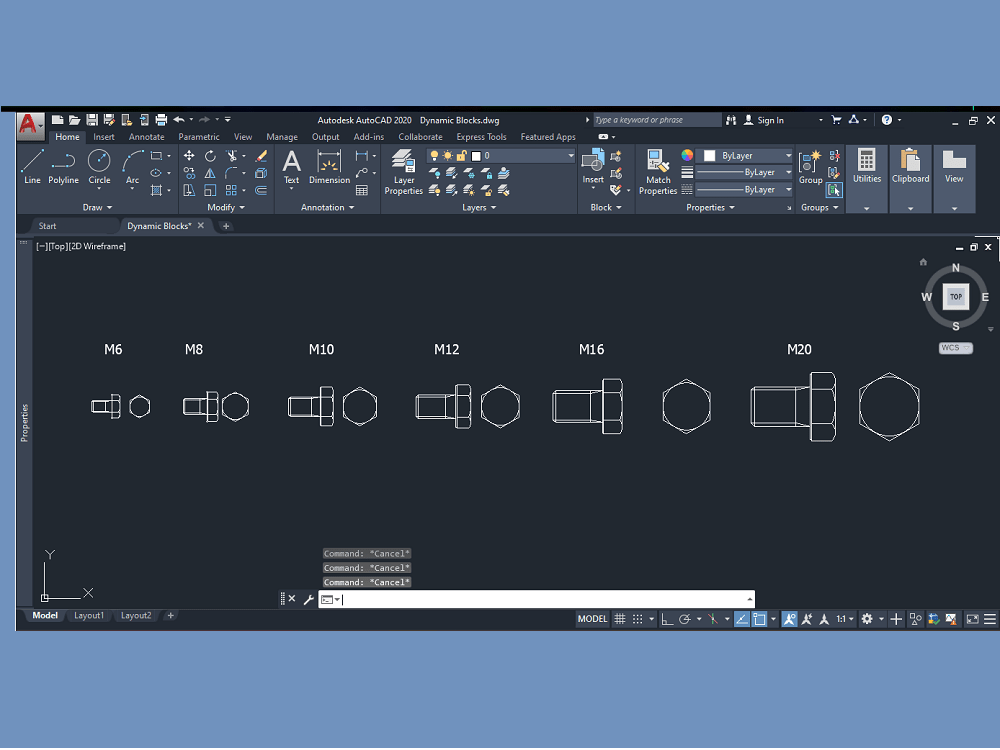1000x750 pixels.
Task: Open the current layer dropdown
Action: tap(568, 155)
